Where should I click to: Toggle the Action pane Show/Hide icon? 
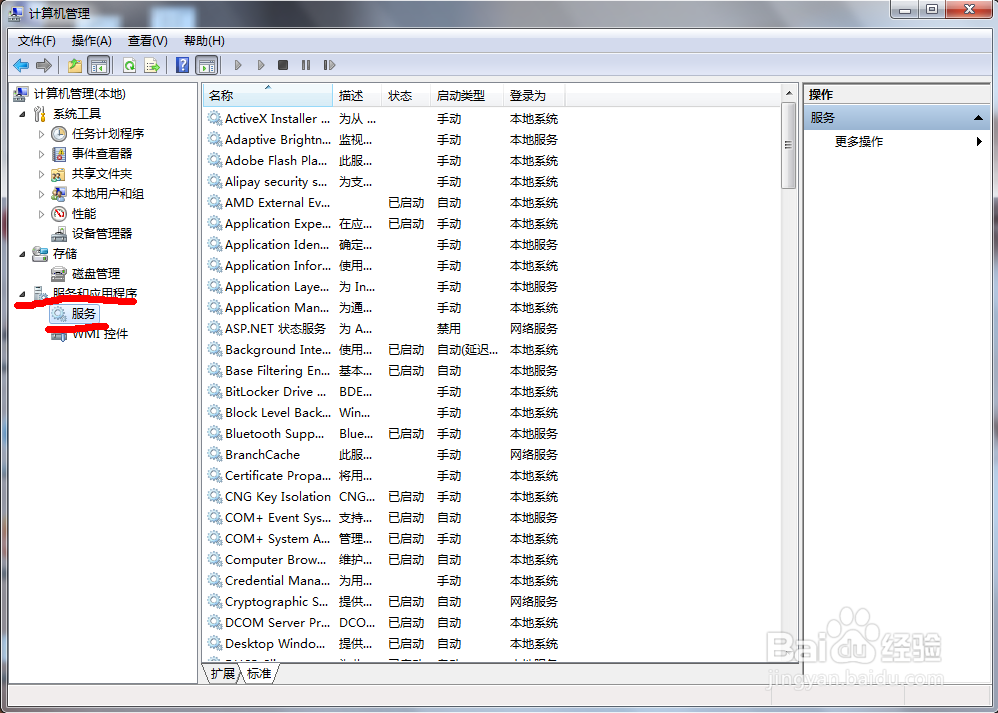tap(206, 64)
